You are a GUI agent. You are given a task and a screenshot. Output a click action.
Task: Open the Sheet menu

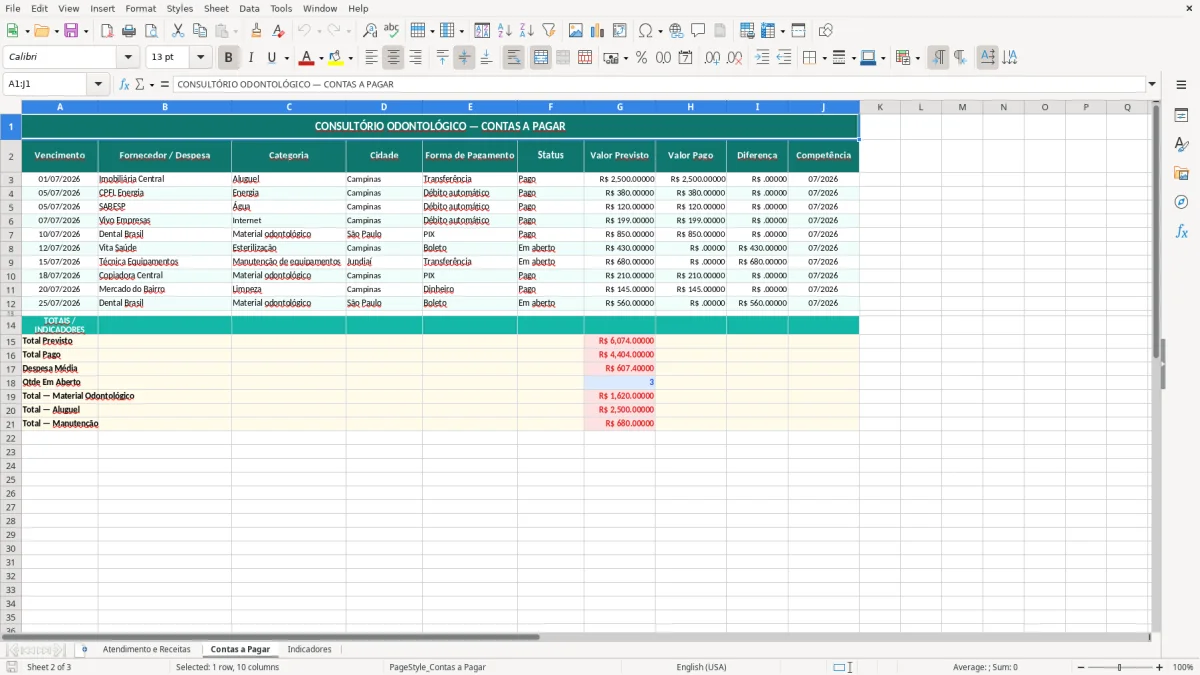[x=216, y=8]
